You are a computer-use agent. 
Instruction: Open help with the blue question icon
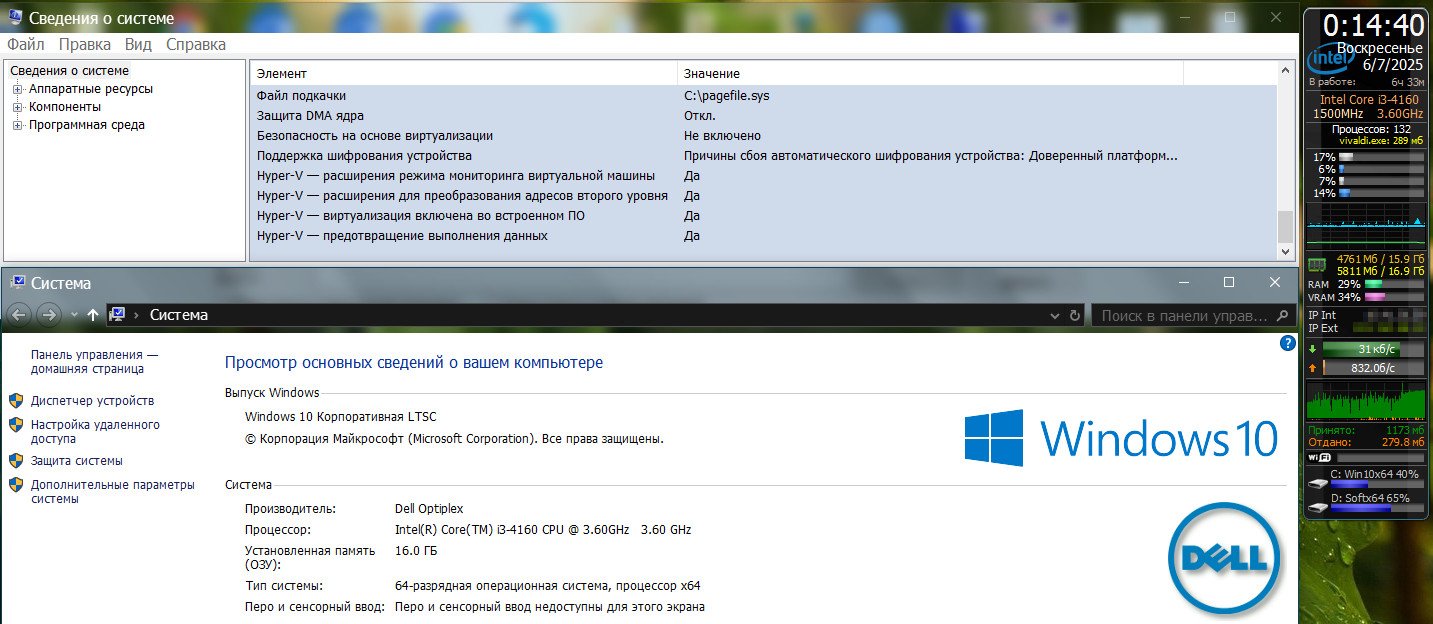tap(1288, 343)
